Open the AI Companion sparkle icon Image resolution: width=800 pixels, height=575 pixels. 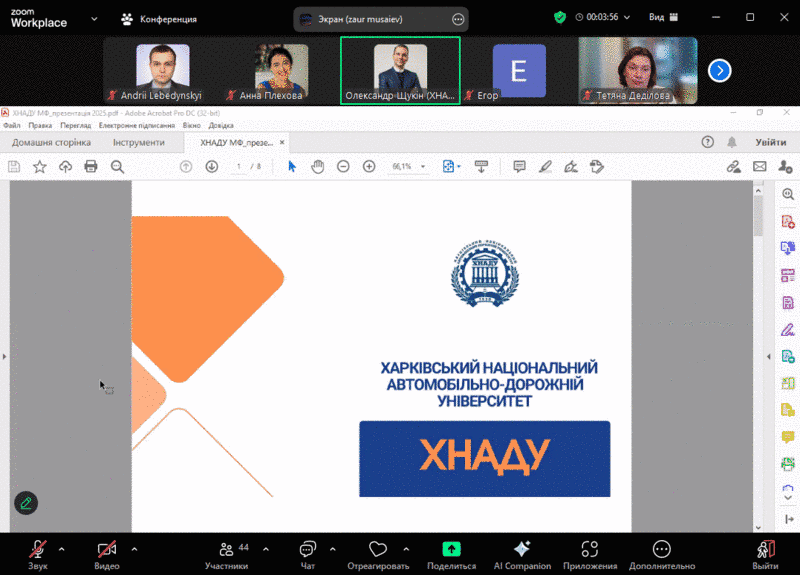click(522, 549)
